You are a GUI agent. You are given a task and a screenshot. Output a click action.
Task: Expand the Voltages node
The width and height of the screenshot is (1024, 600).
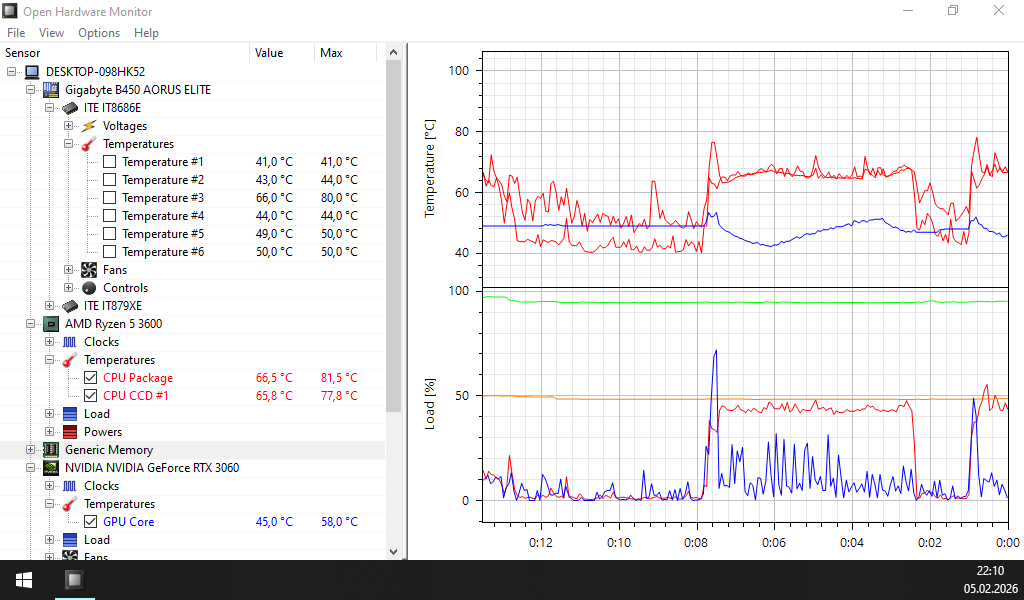(x=68, y=125)
